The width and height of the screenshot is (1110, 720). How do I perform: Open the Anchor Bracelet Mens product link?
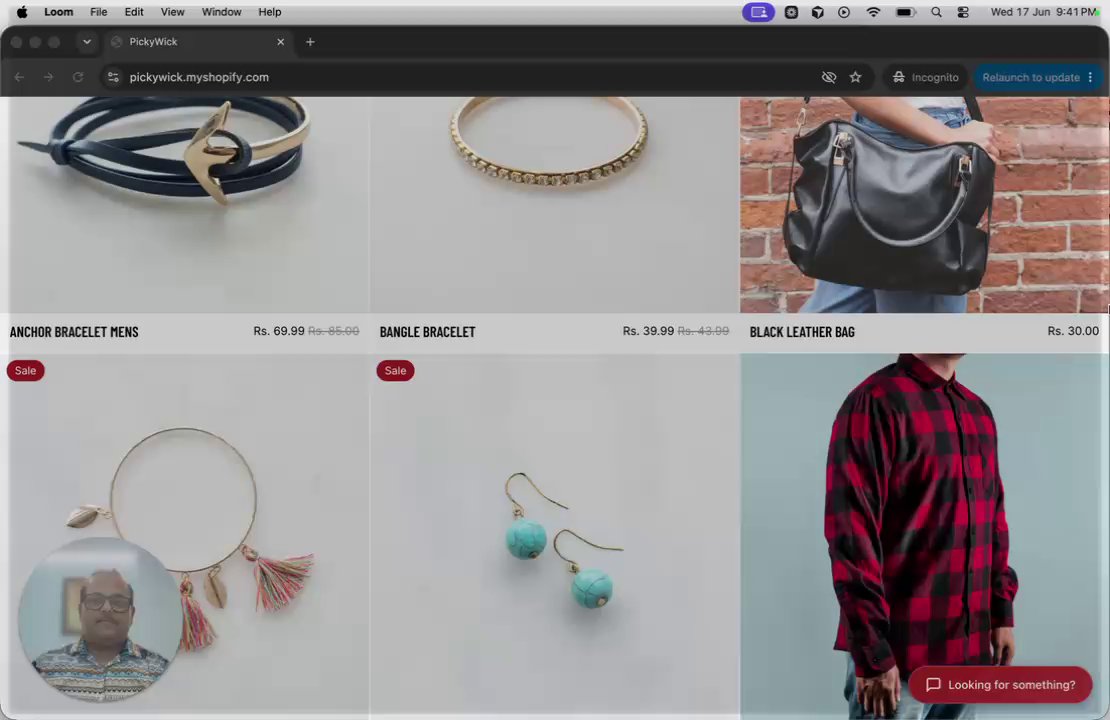point(74,331)
